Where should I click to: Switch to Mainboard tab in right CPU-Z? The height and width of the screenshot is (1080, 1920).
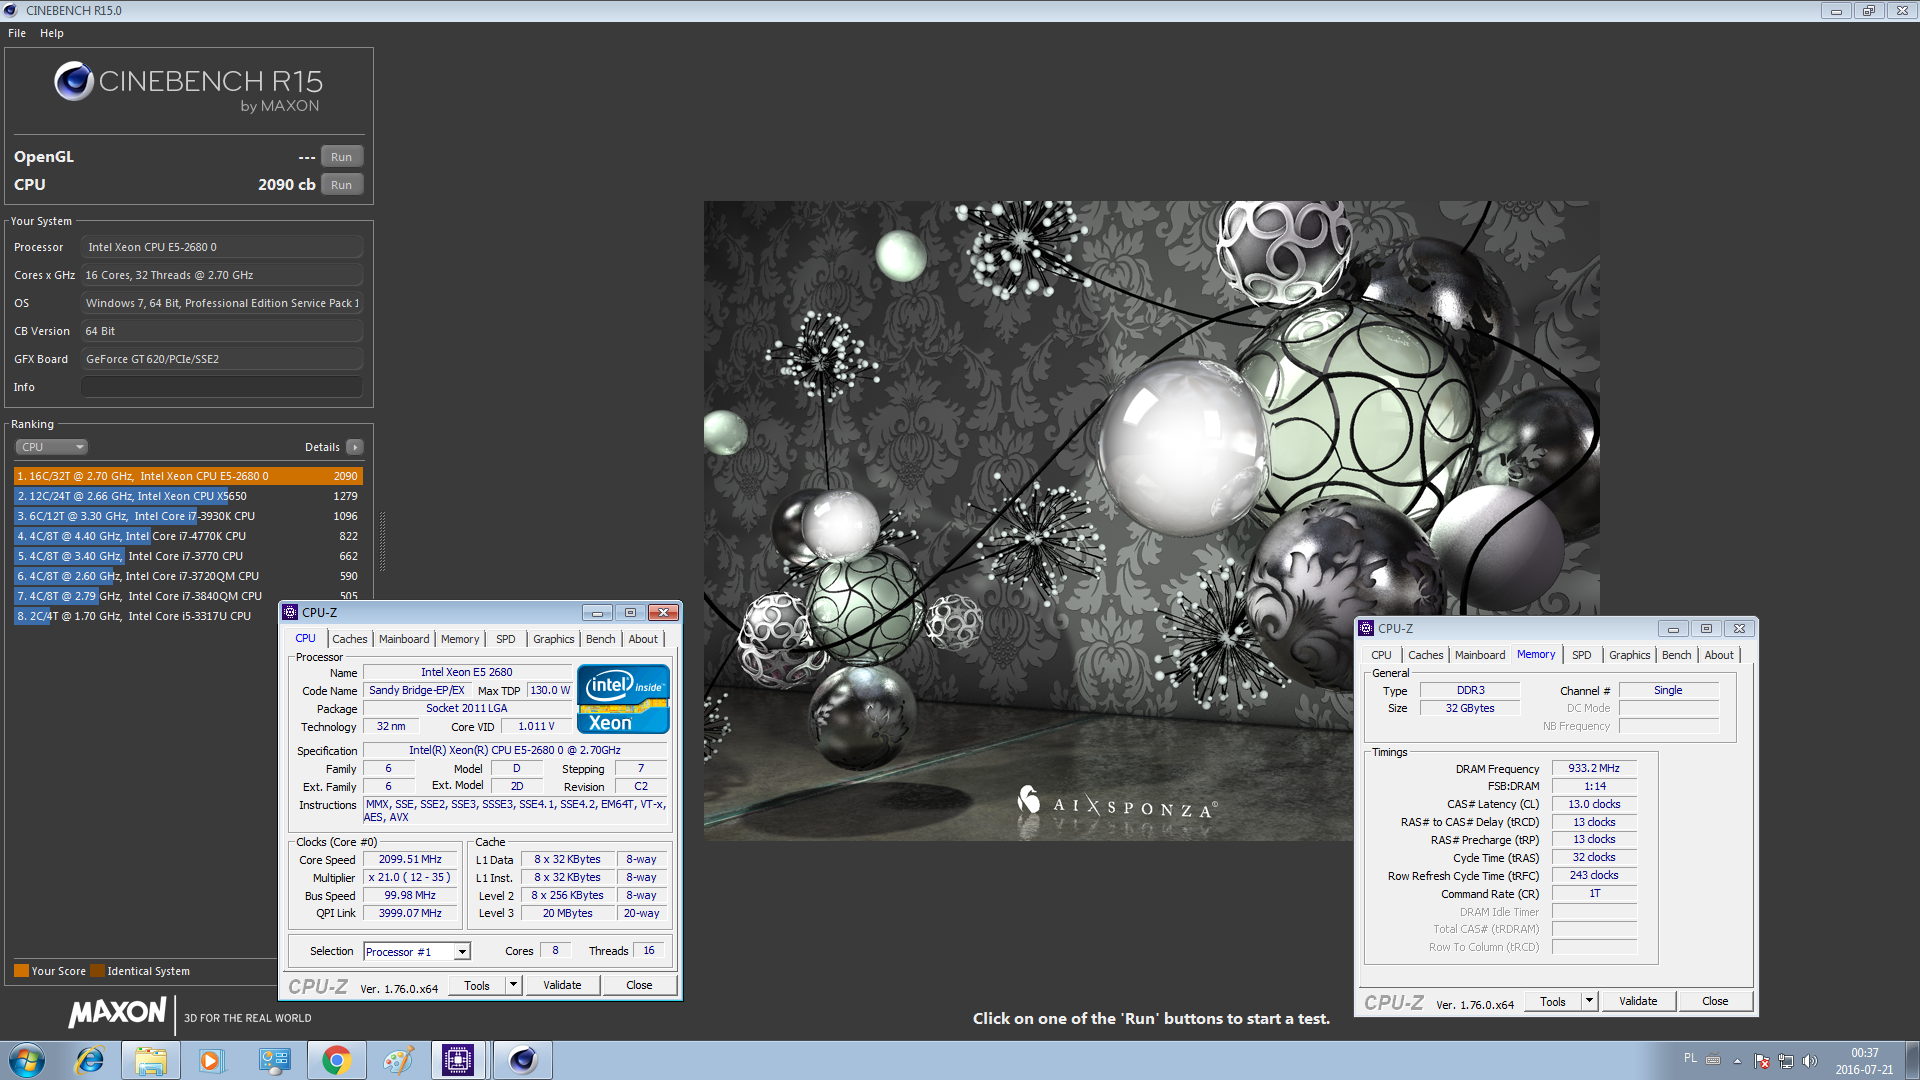(1480, 655)
